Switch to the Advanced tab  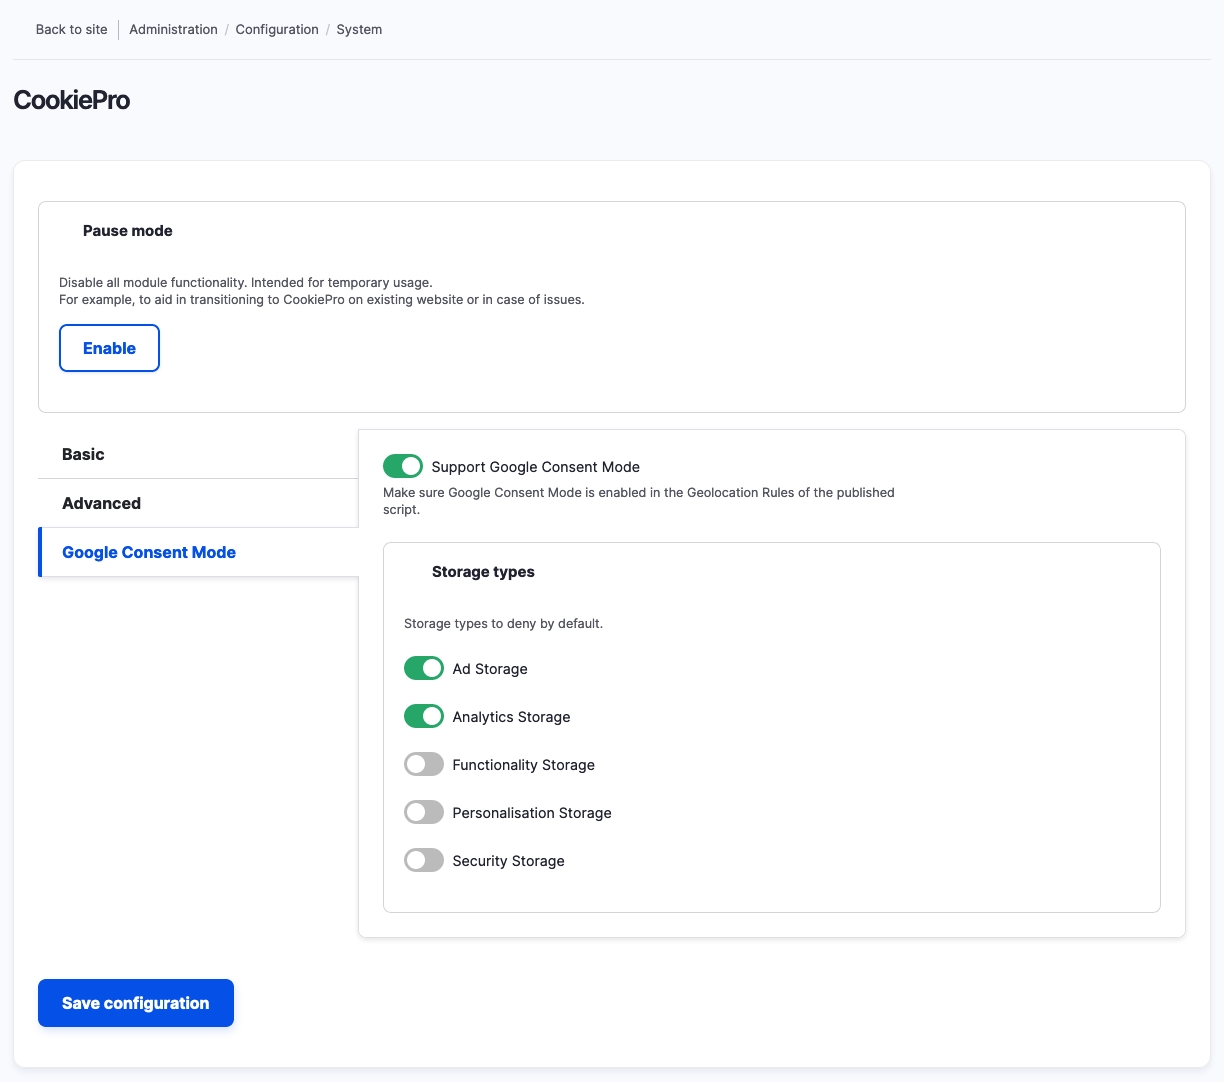[x=198, y=503]
